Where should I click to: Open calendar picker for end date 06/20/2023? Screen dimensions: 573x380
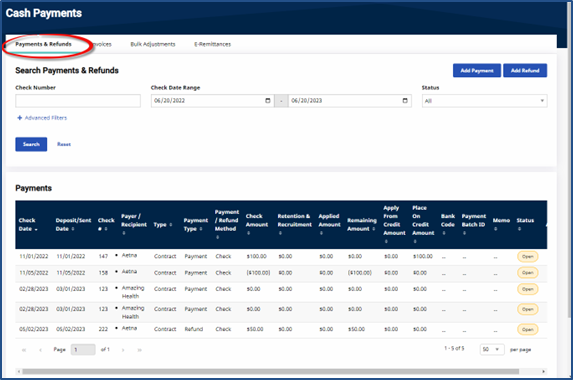pos(405,100)
